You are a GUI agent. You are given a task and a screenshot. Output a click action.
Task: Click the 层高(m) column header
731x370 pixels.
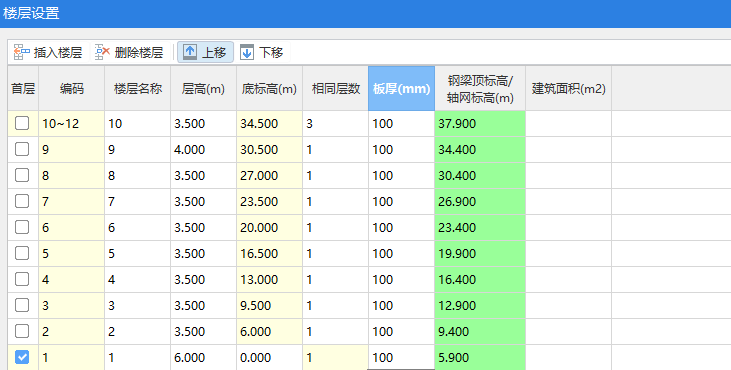(203, 89)
